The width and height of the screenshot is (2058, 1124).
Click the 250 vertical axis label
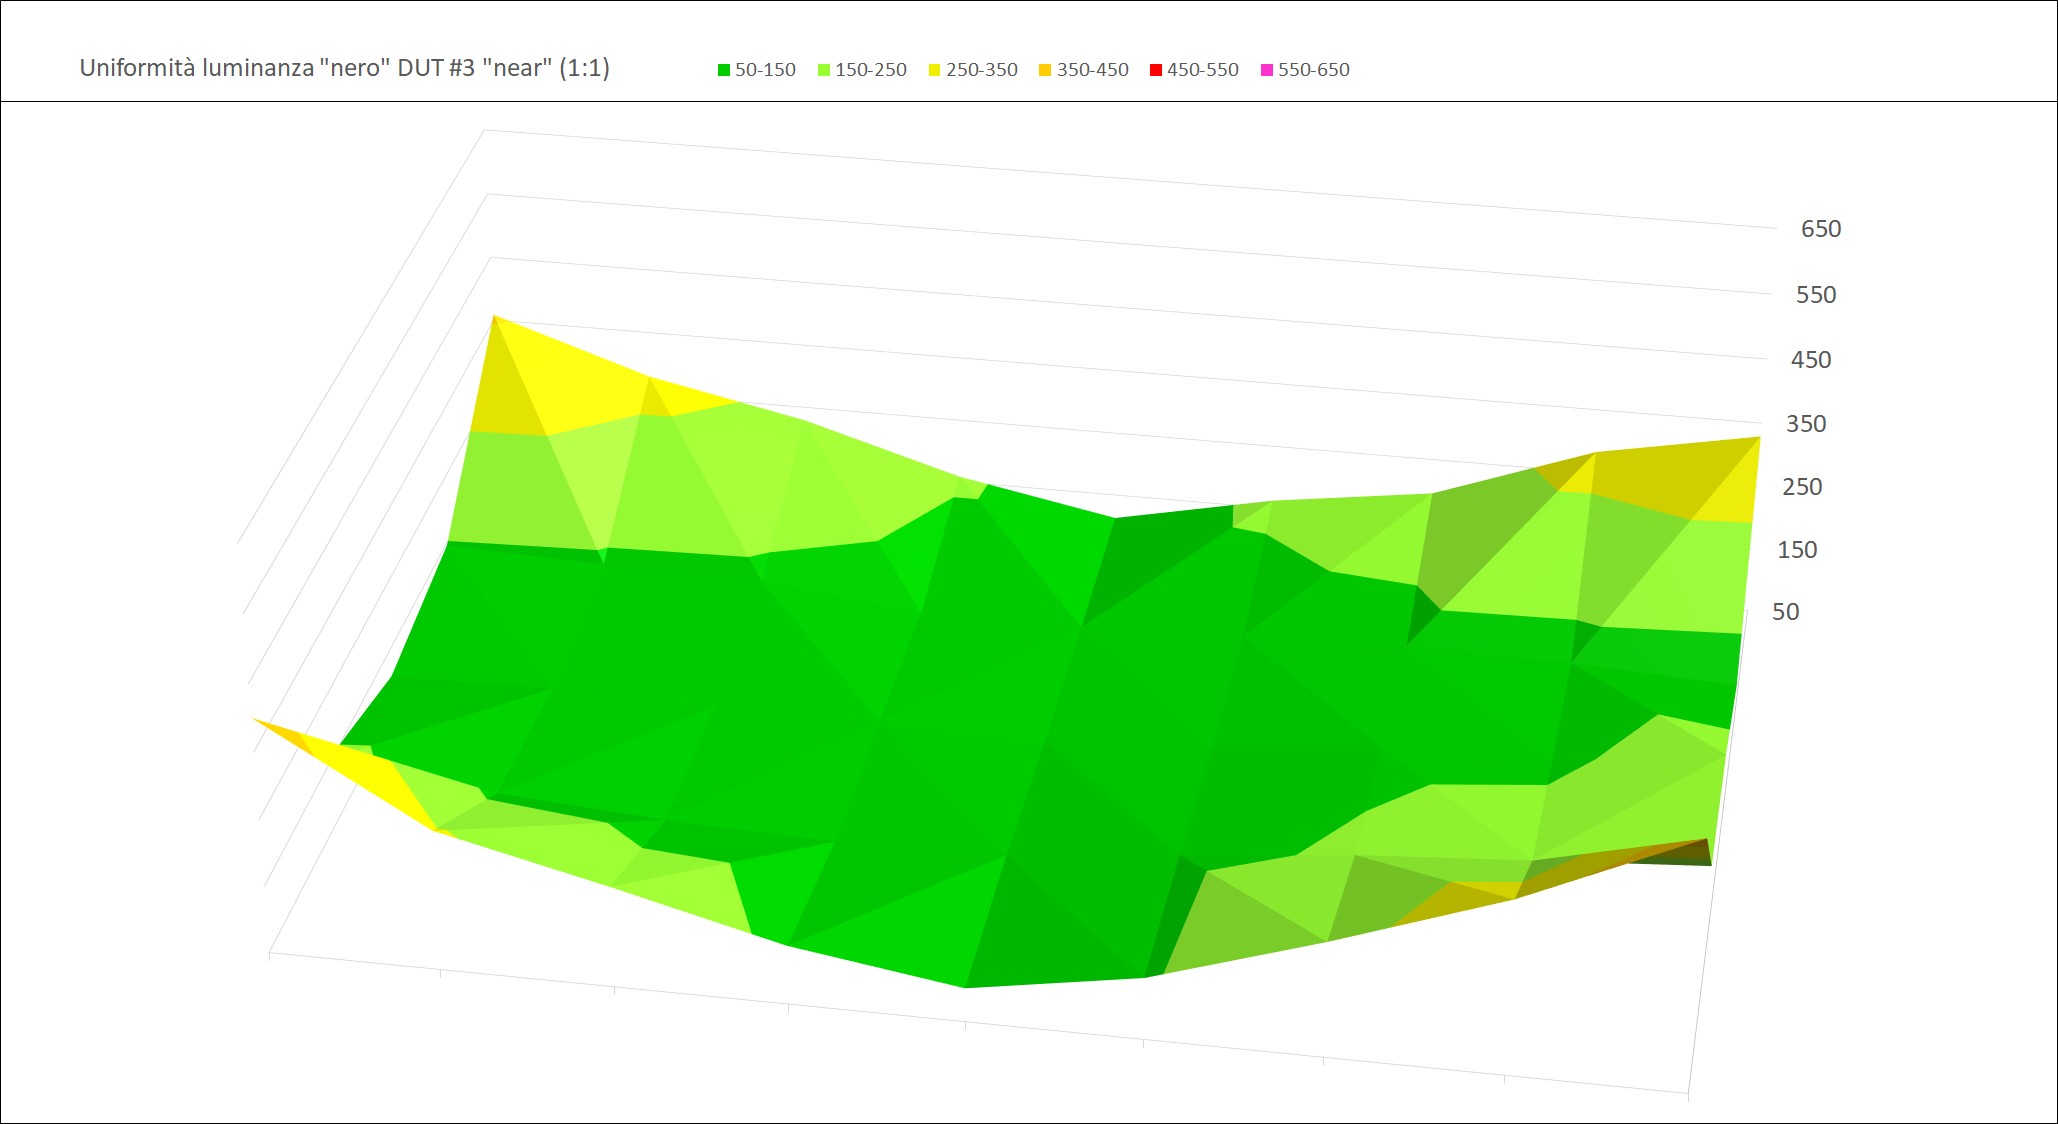(x=1801, y=487)
